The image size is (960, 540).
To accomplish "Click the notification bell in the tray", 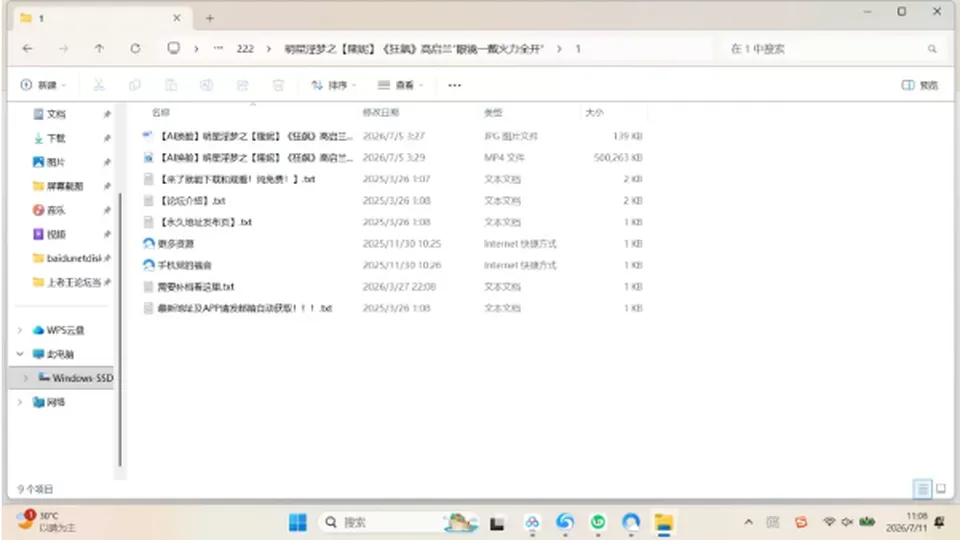I will (939, 522).
